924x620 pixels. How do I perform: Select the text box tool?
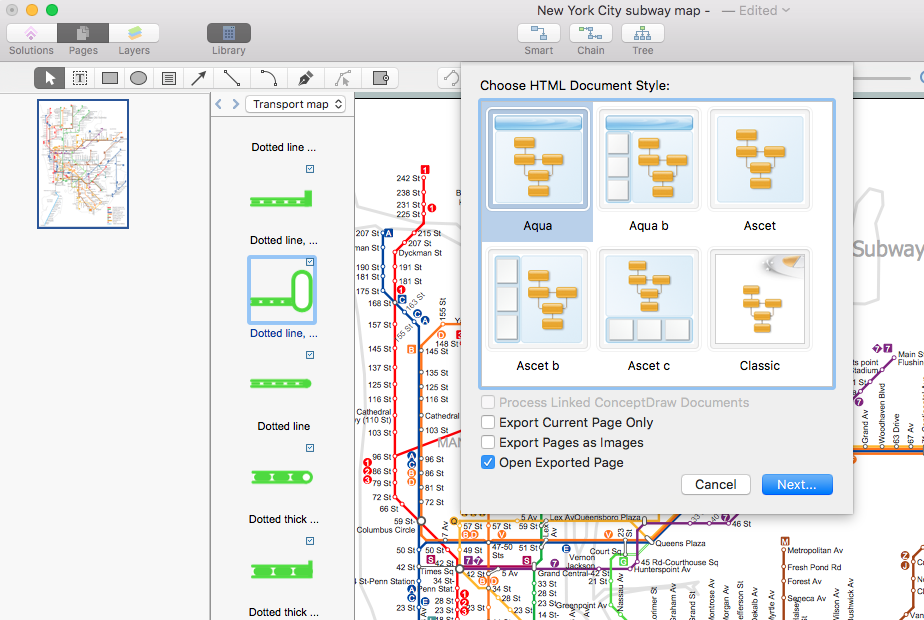[80, 78]
